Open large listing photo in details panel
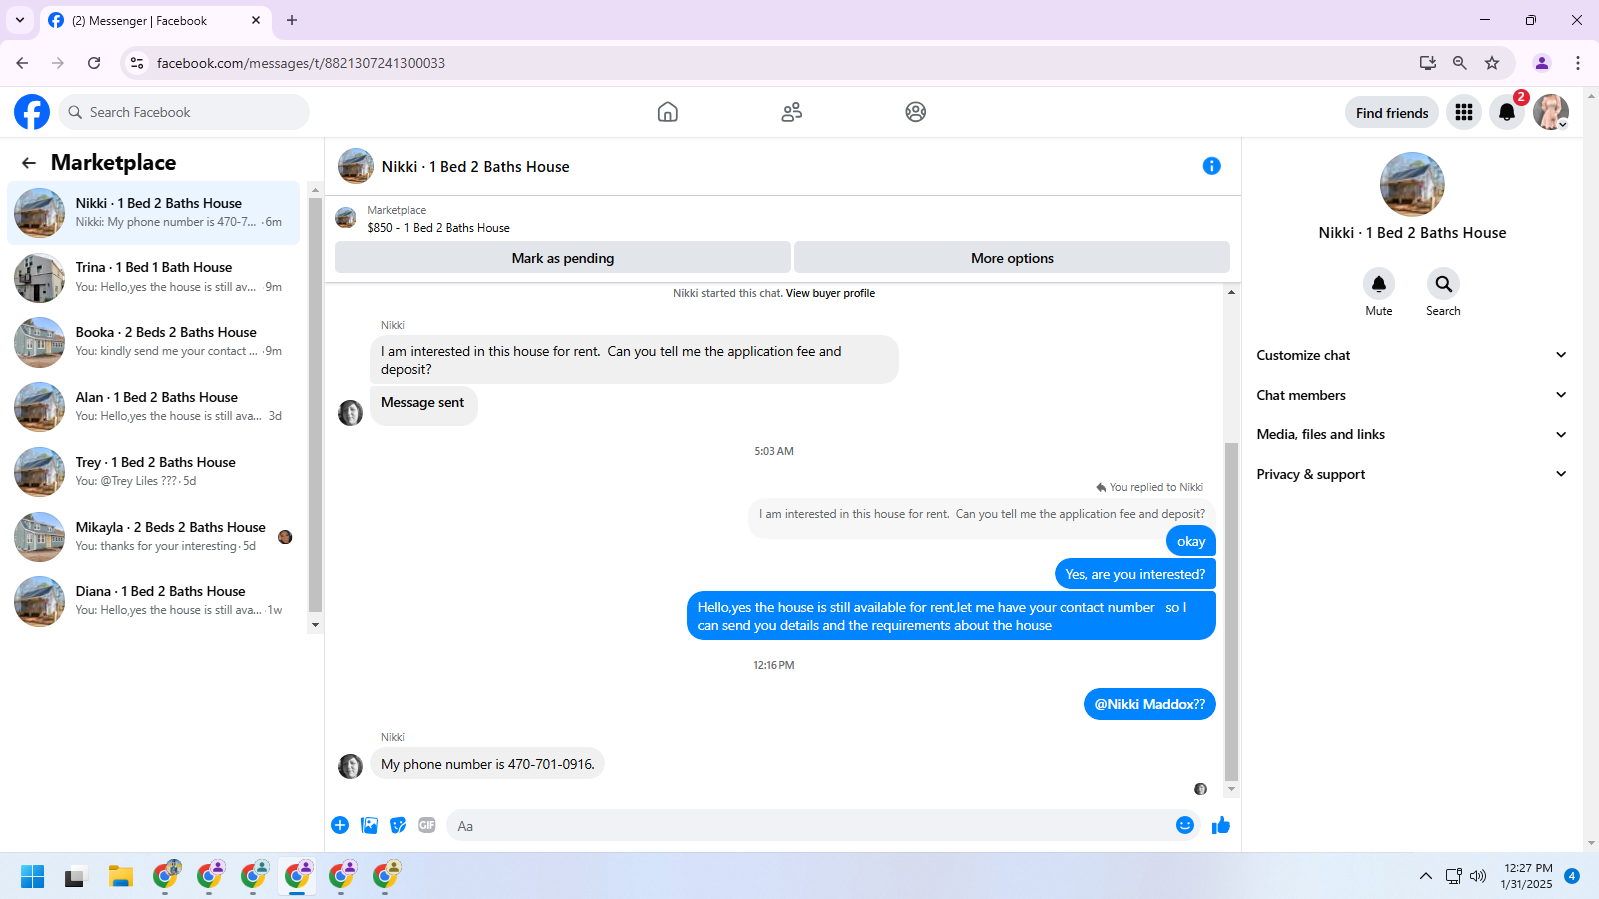 (x=1412, y=184)
